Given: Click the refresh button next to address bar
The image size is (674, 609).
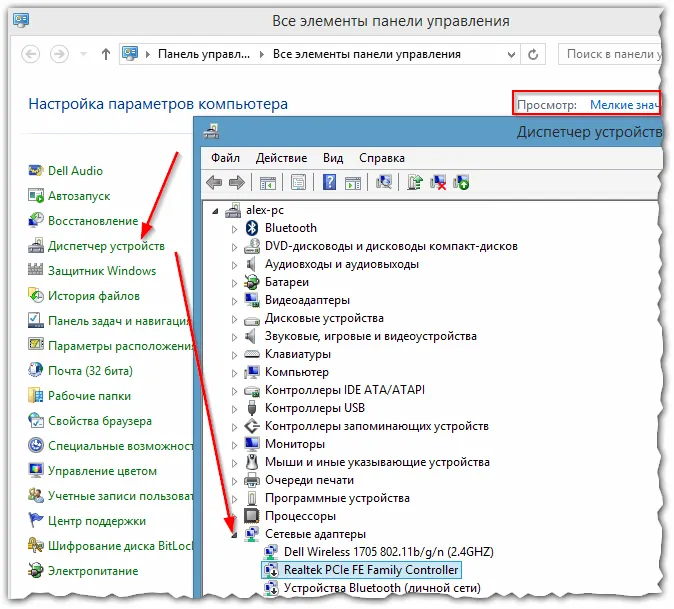Looking at the screenshot, I should coord(533,55).
